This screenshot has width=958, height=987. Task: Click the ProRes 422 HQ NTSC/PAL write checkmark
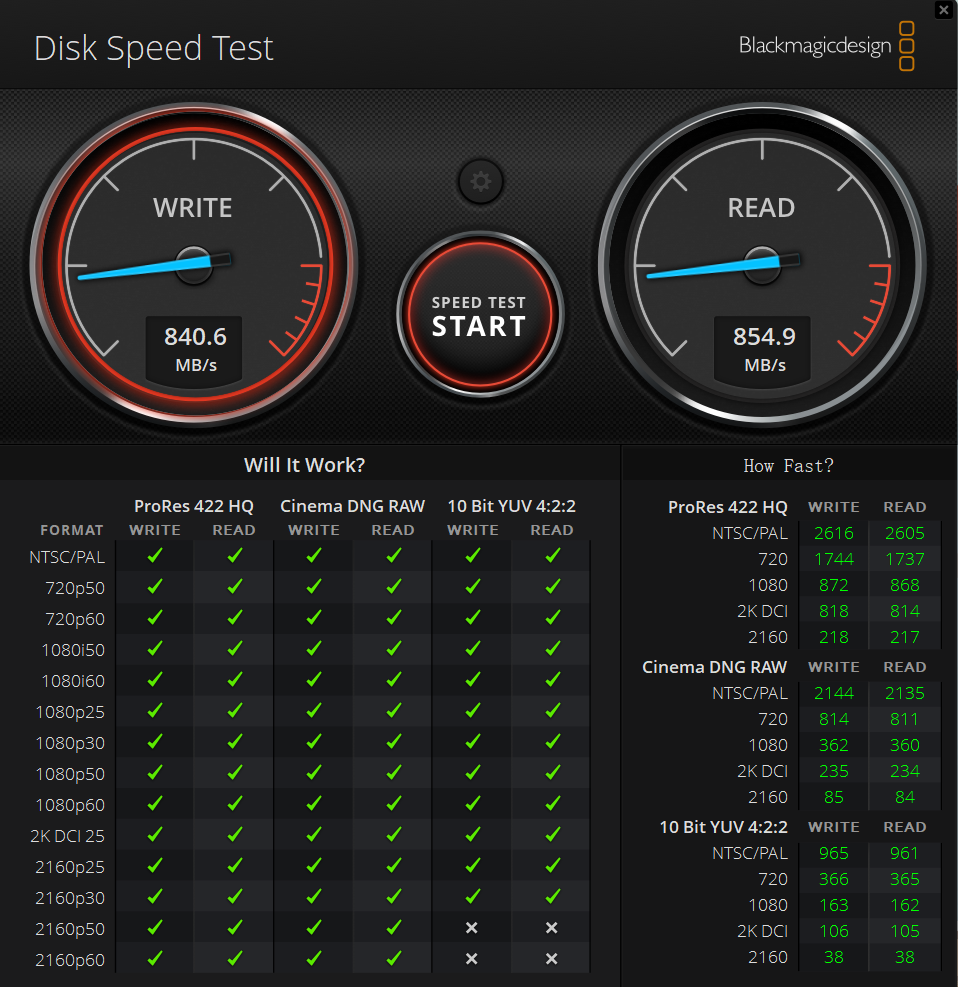click(155, 556)
